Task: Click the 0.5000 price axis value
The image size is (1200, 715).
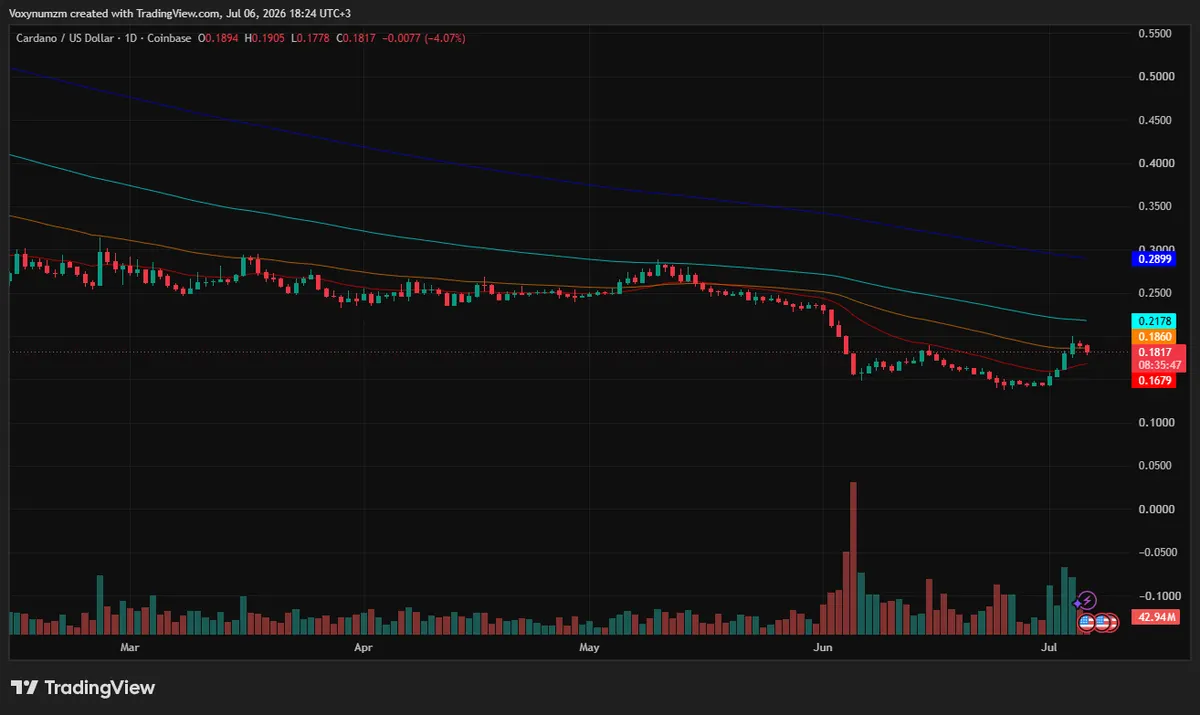Action: (1155, 77)
